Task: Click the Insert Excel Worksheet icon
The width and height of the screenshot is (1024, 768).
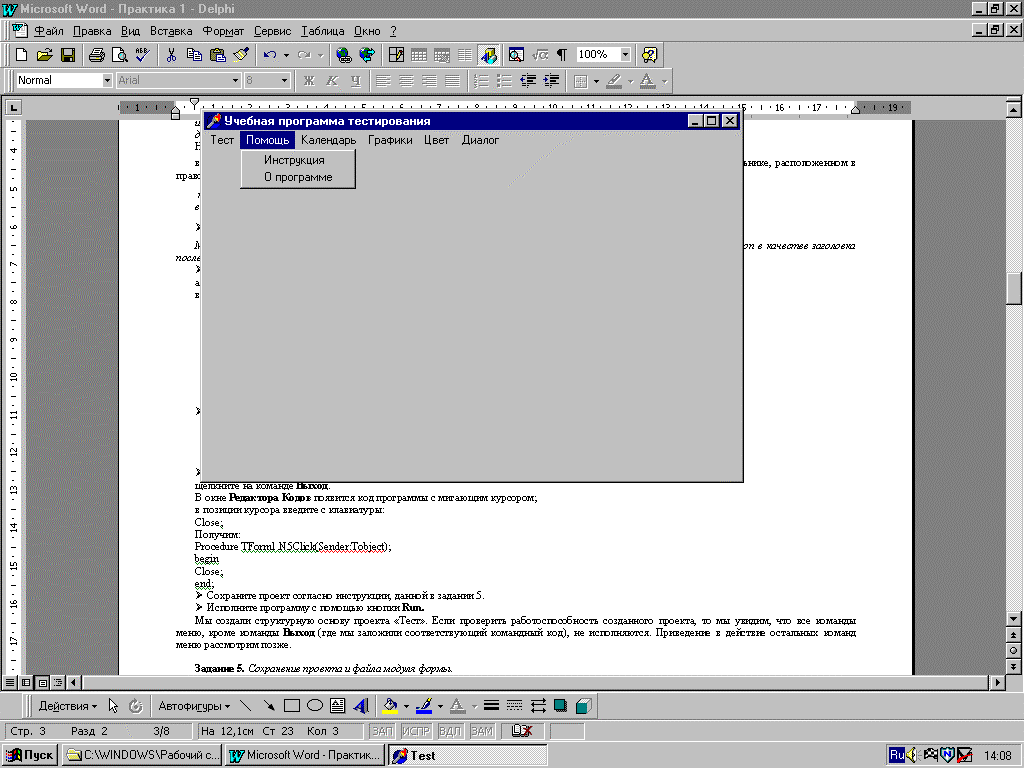Action: coord(441,55)
